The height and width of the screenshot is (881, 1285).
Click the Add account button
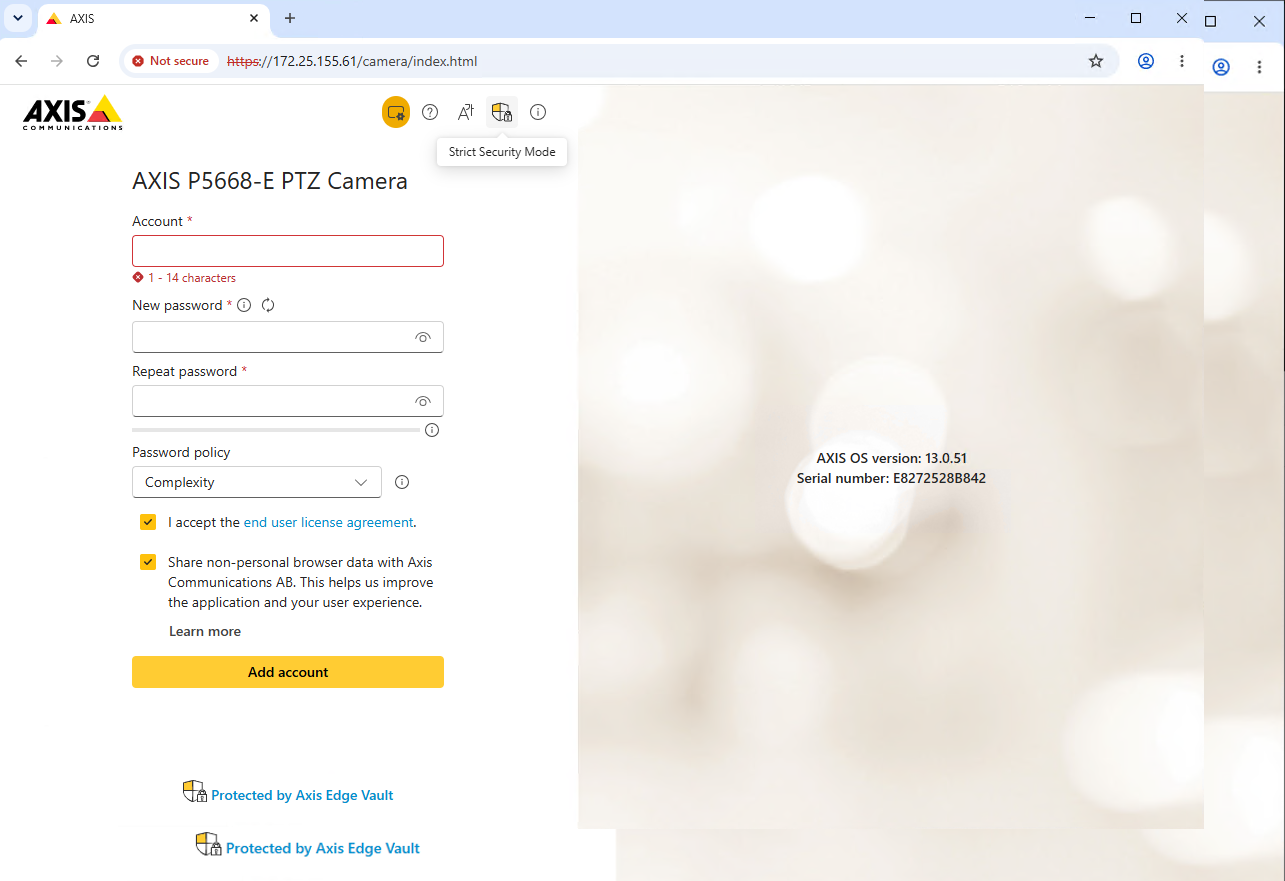tap(288, 672)
